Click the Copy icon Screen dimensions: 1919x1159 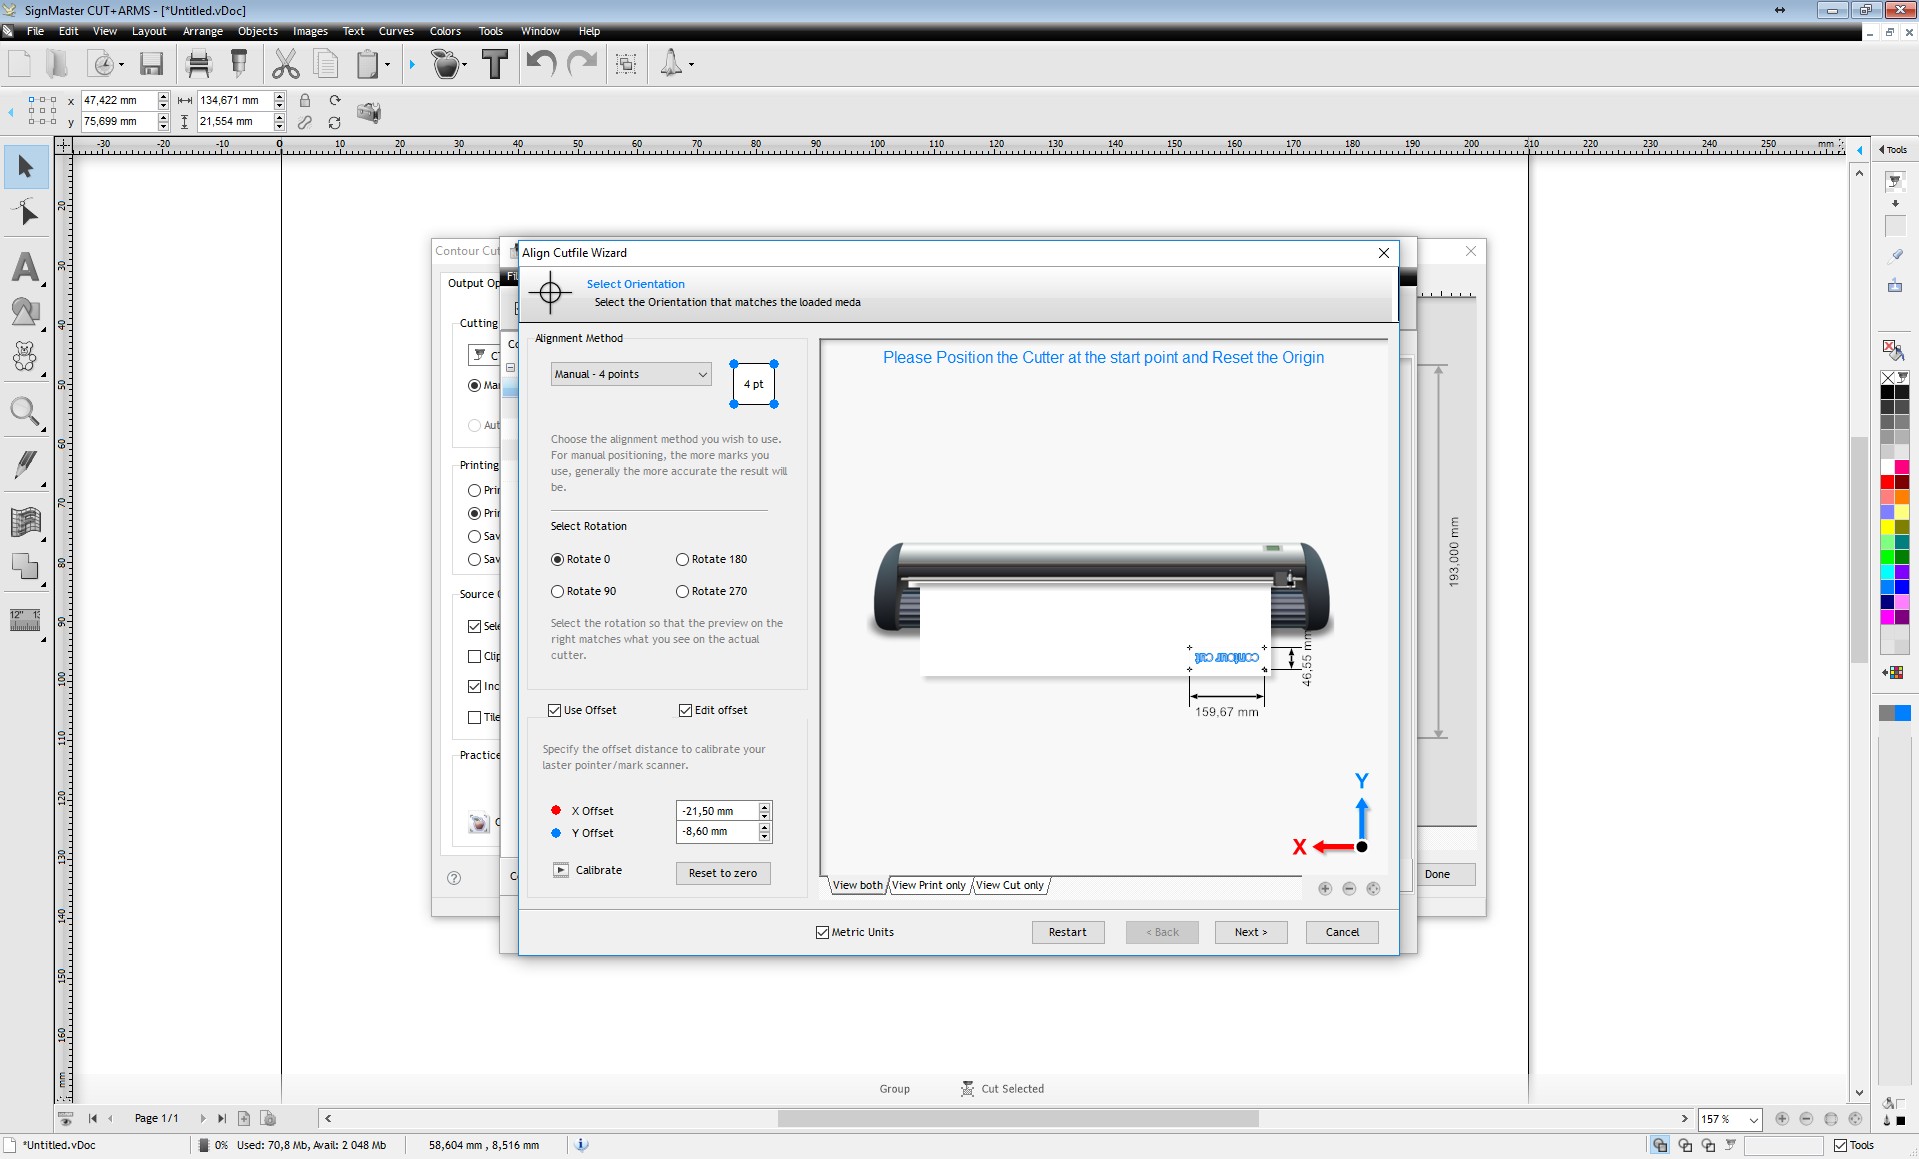(x=326, y=64)
